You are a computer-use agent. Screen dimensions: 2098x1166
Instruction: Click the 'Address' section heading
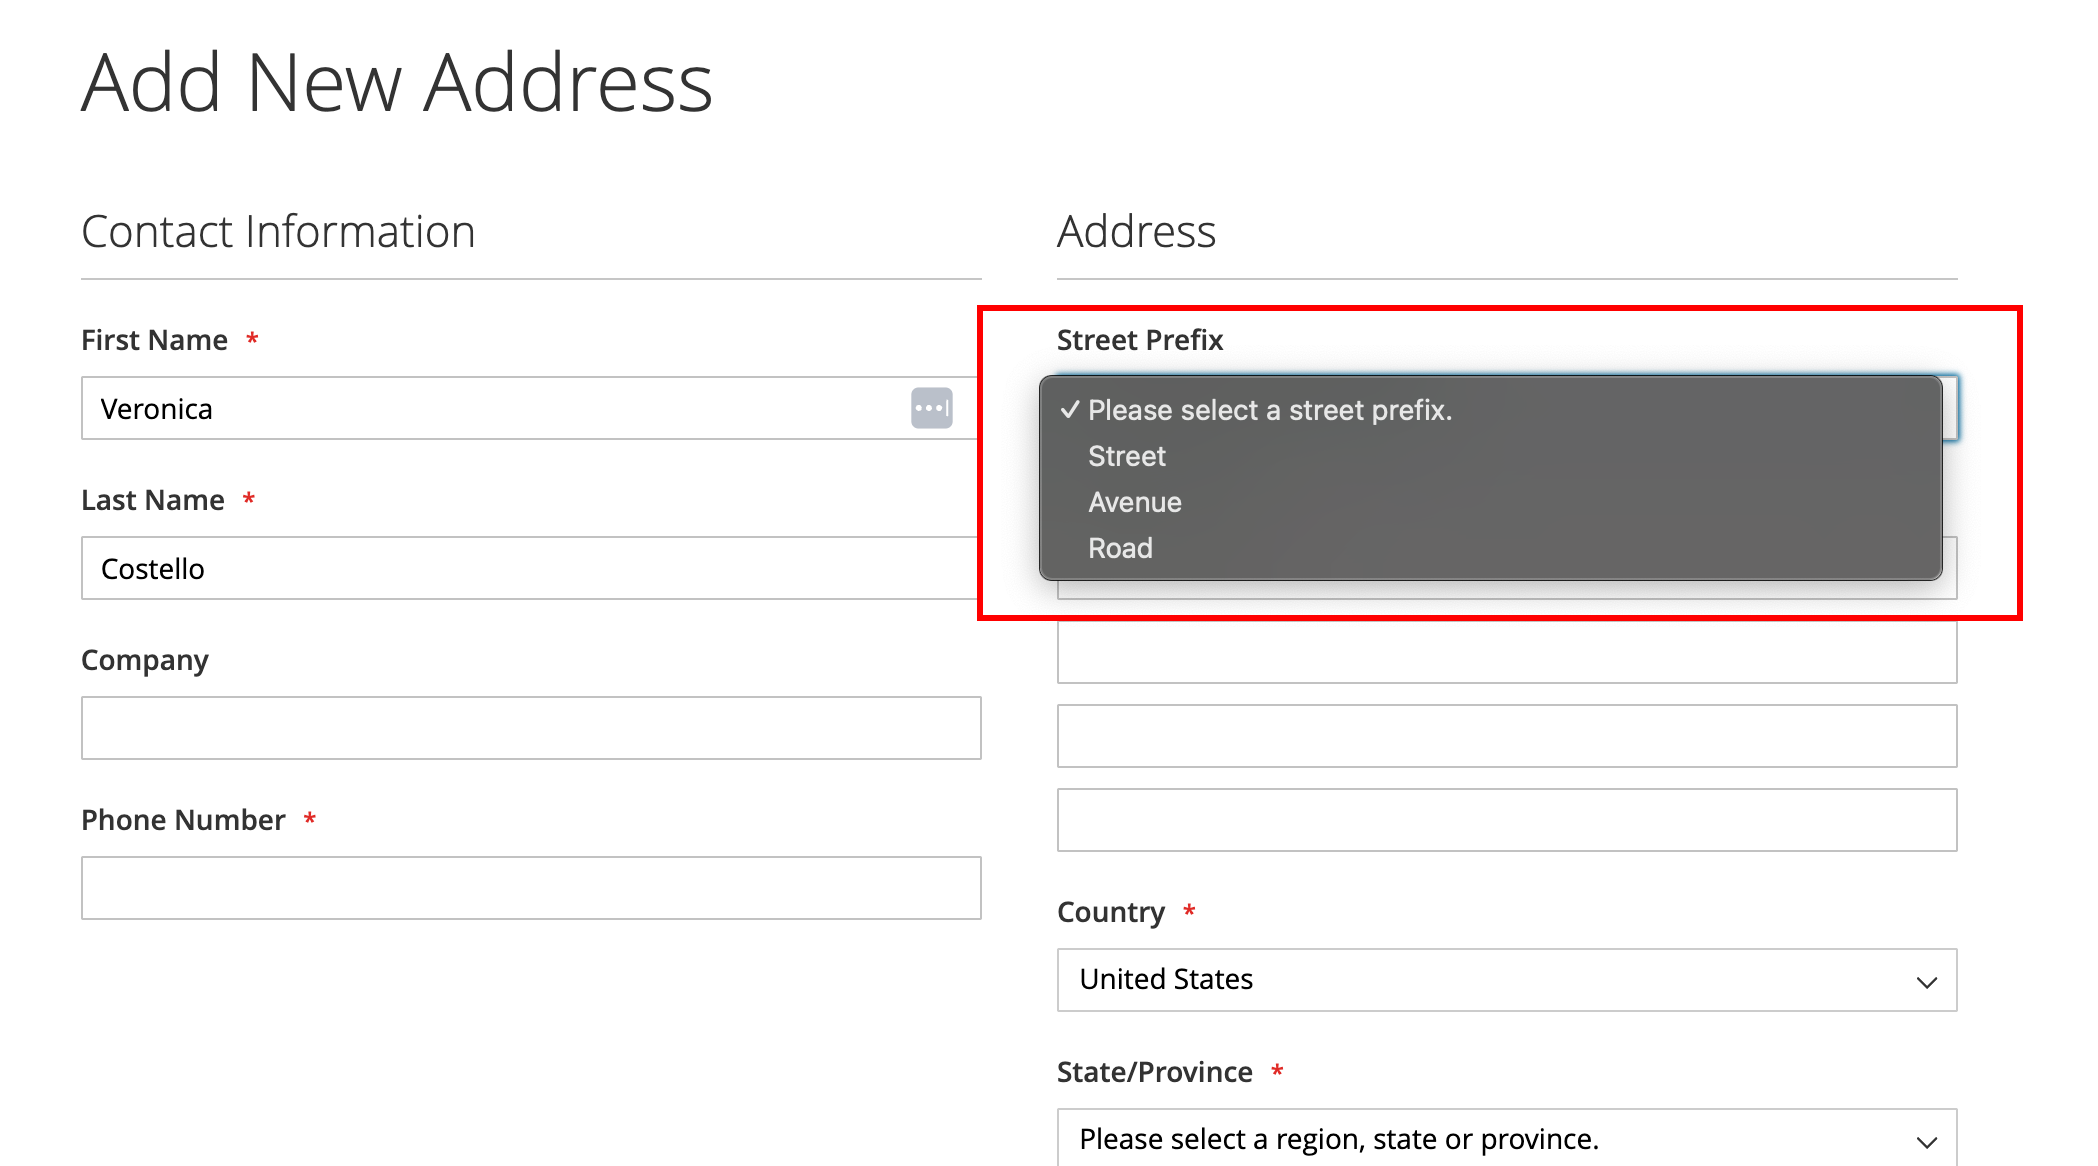1137,232
